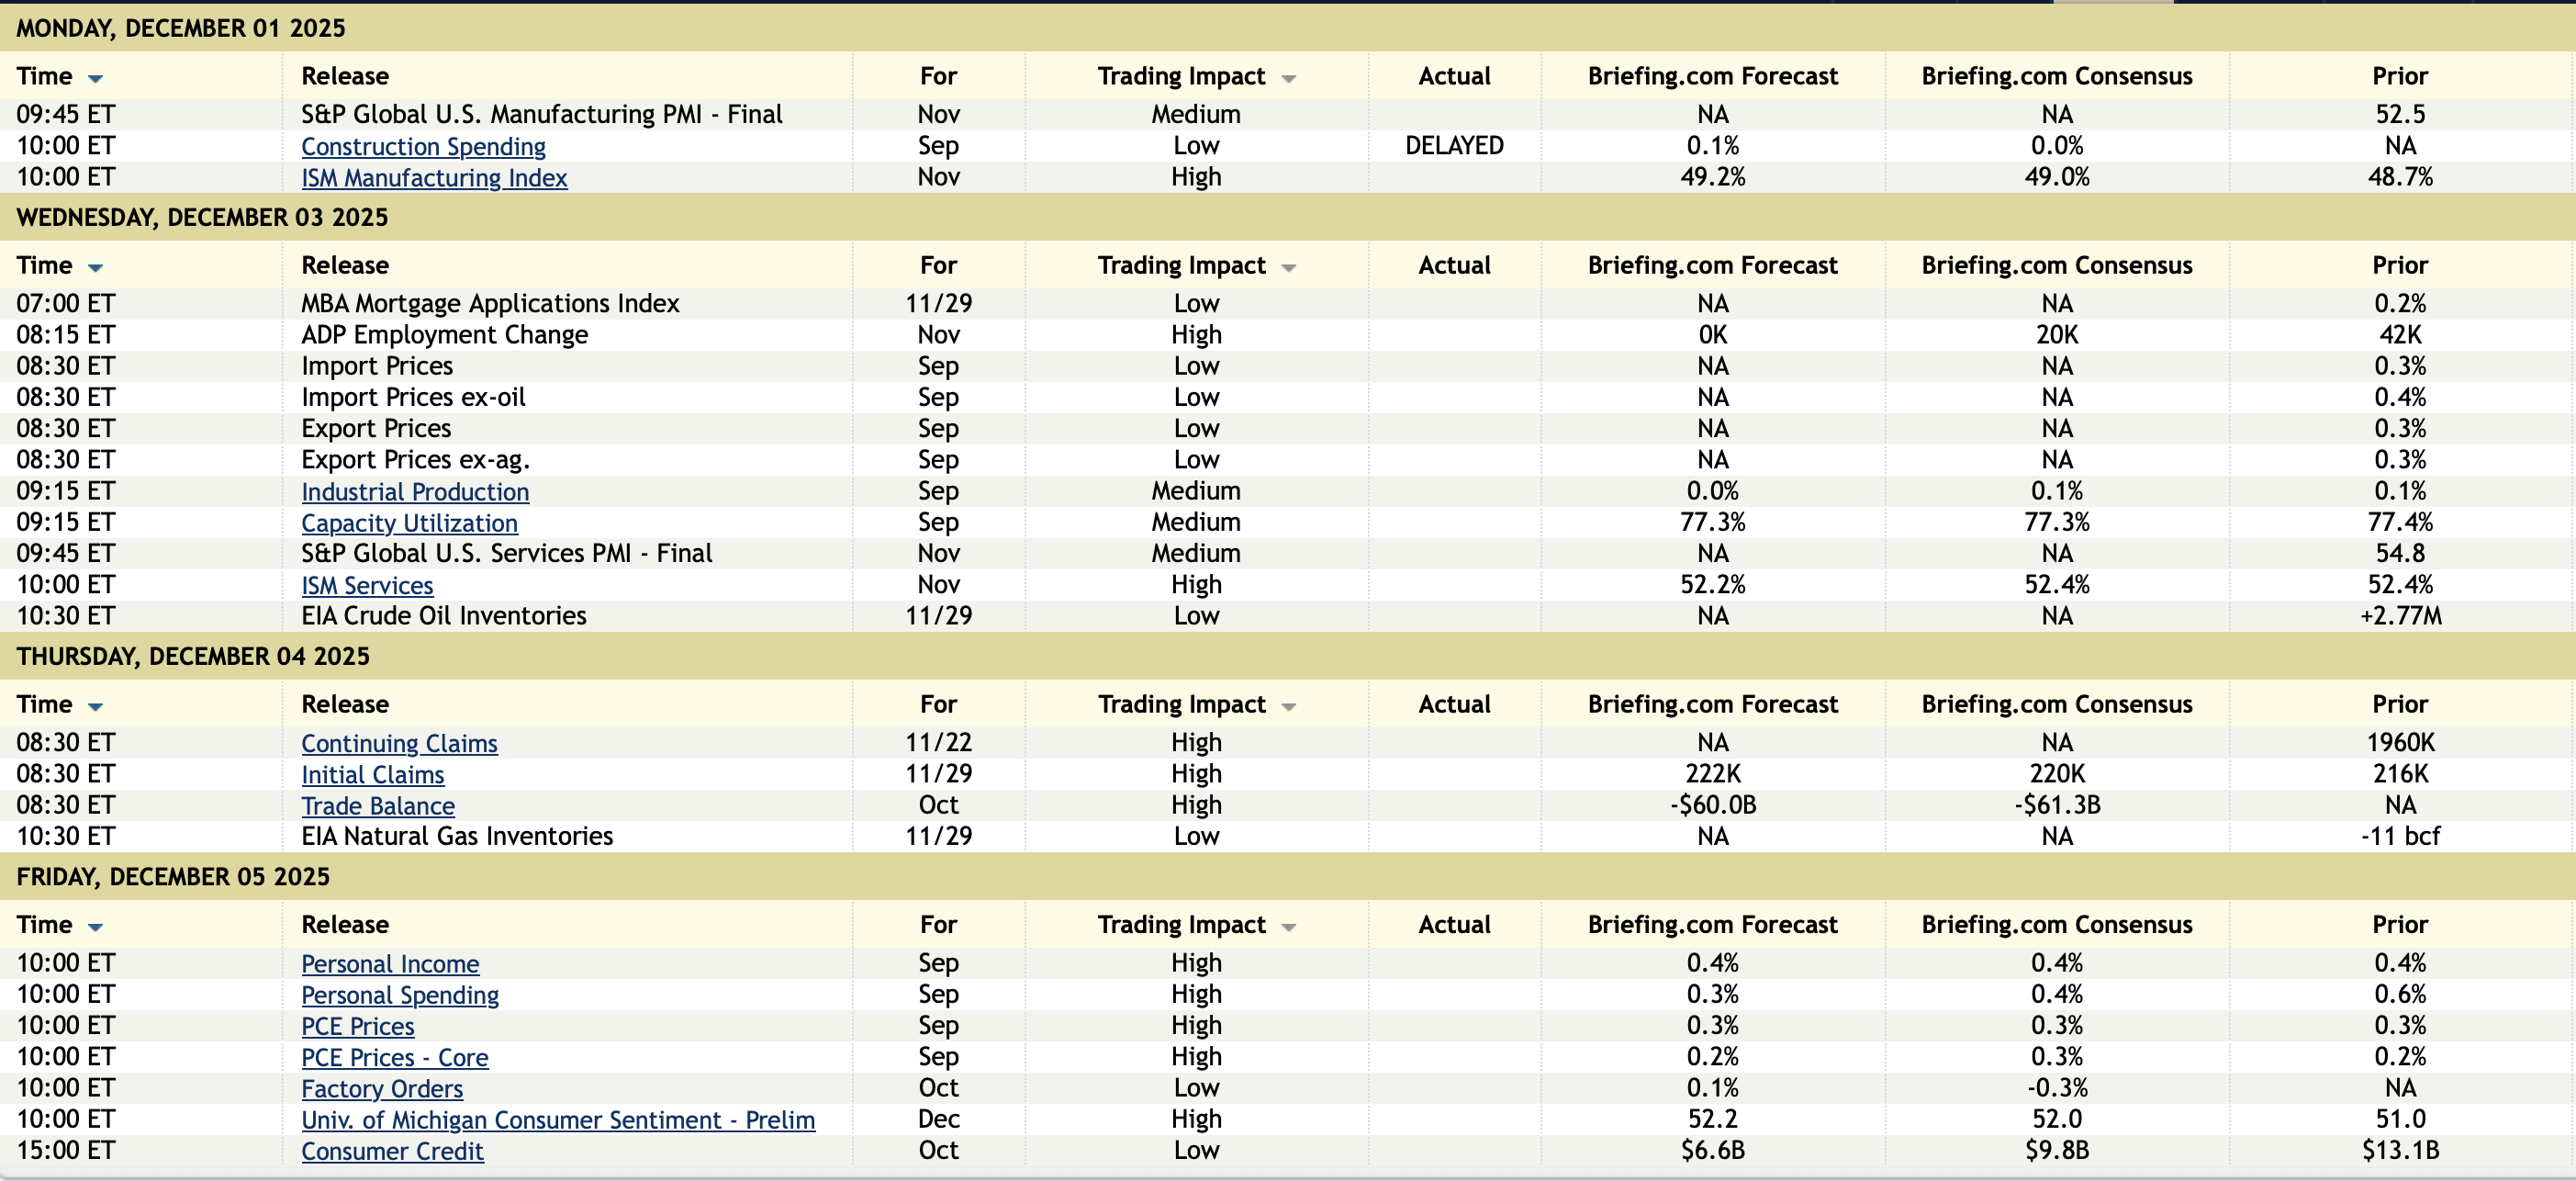The height and width of the screenshot is (1181, 2576).
Task: Click Trading Impact sort arrow in Thursday's table
Action: (x=1288, y=706)
